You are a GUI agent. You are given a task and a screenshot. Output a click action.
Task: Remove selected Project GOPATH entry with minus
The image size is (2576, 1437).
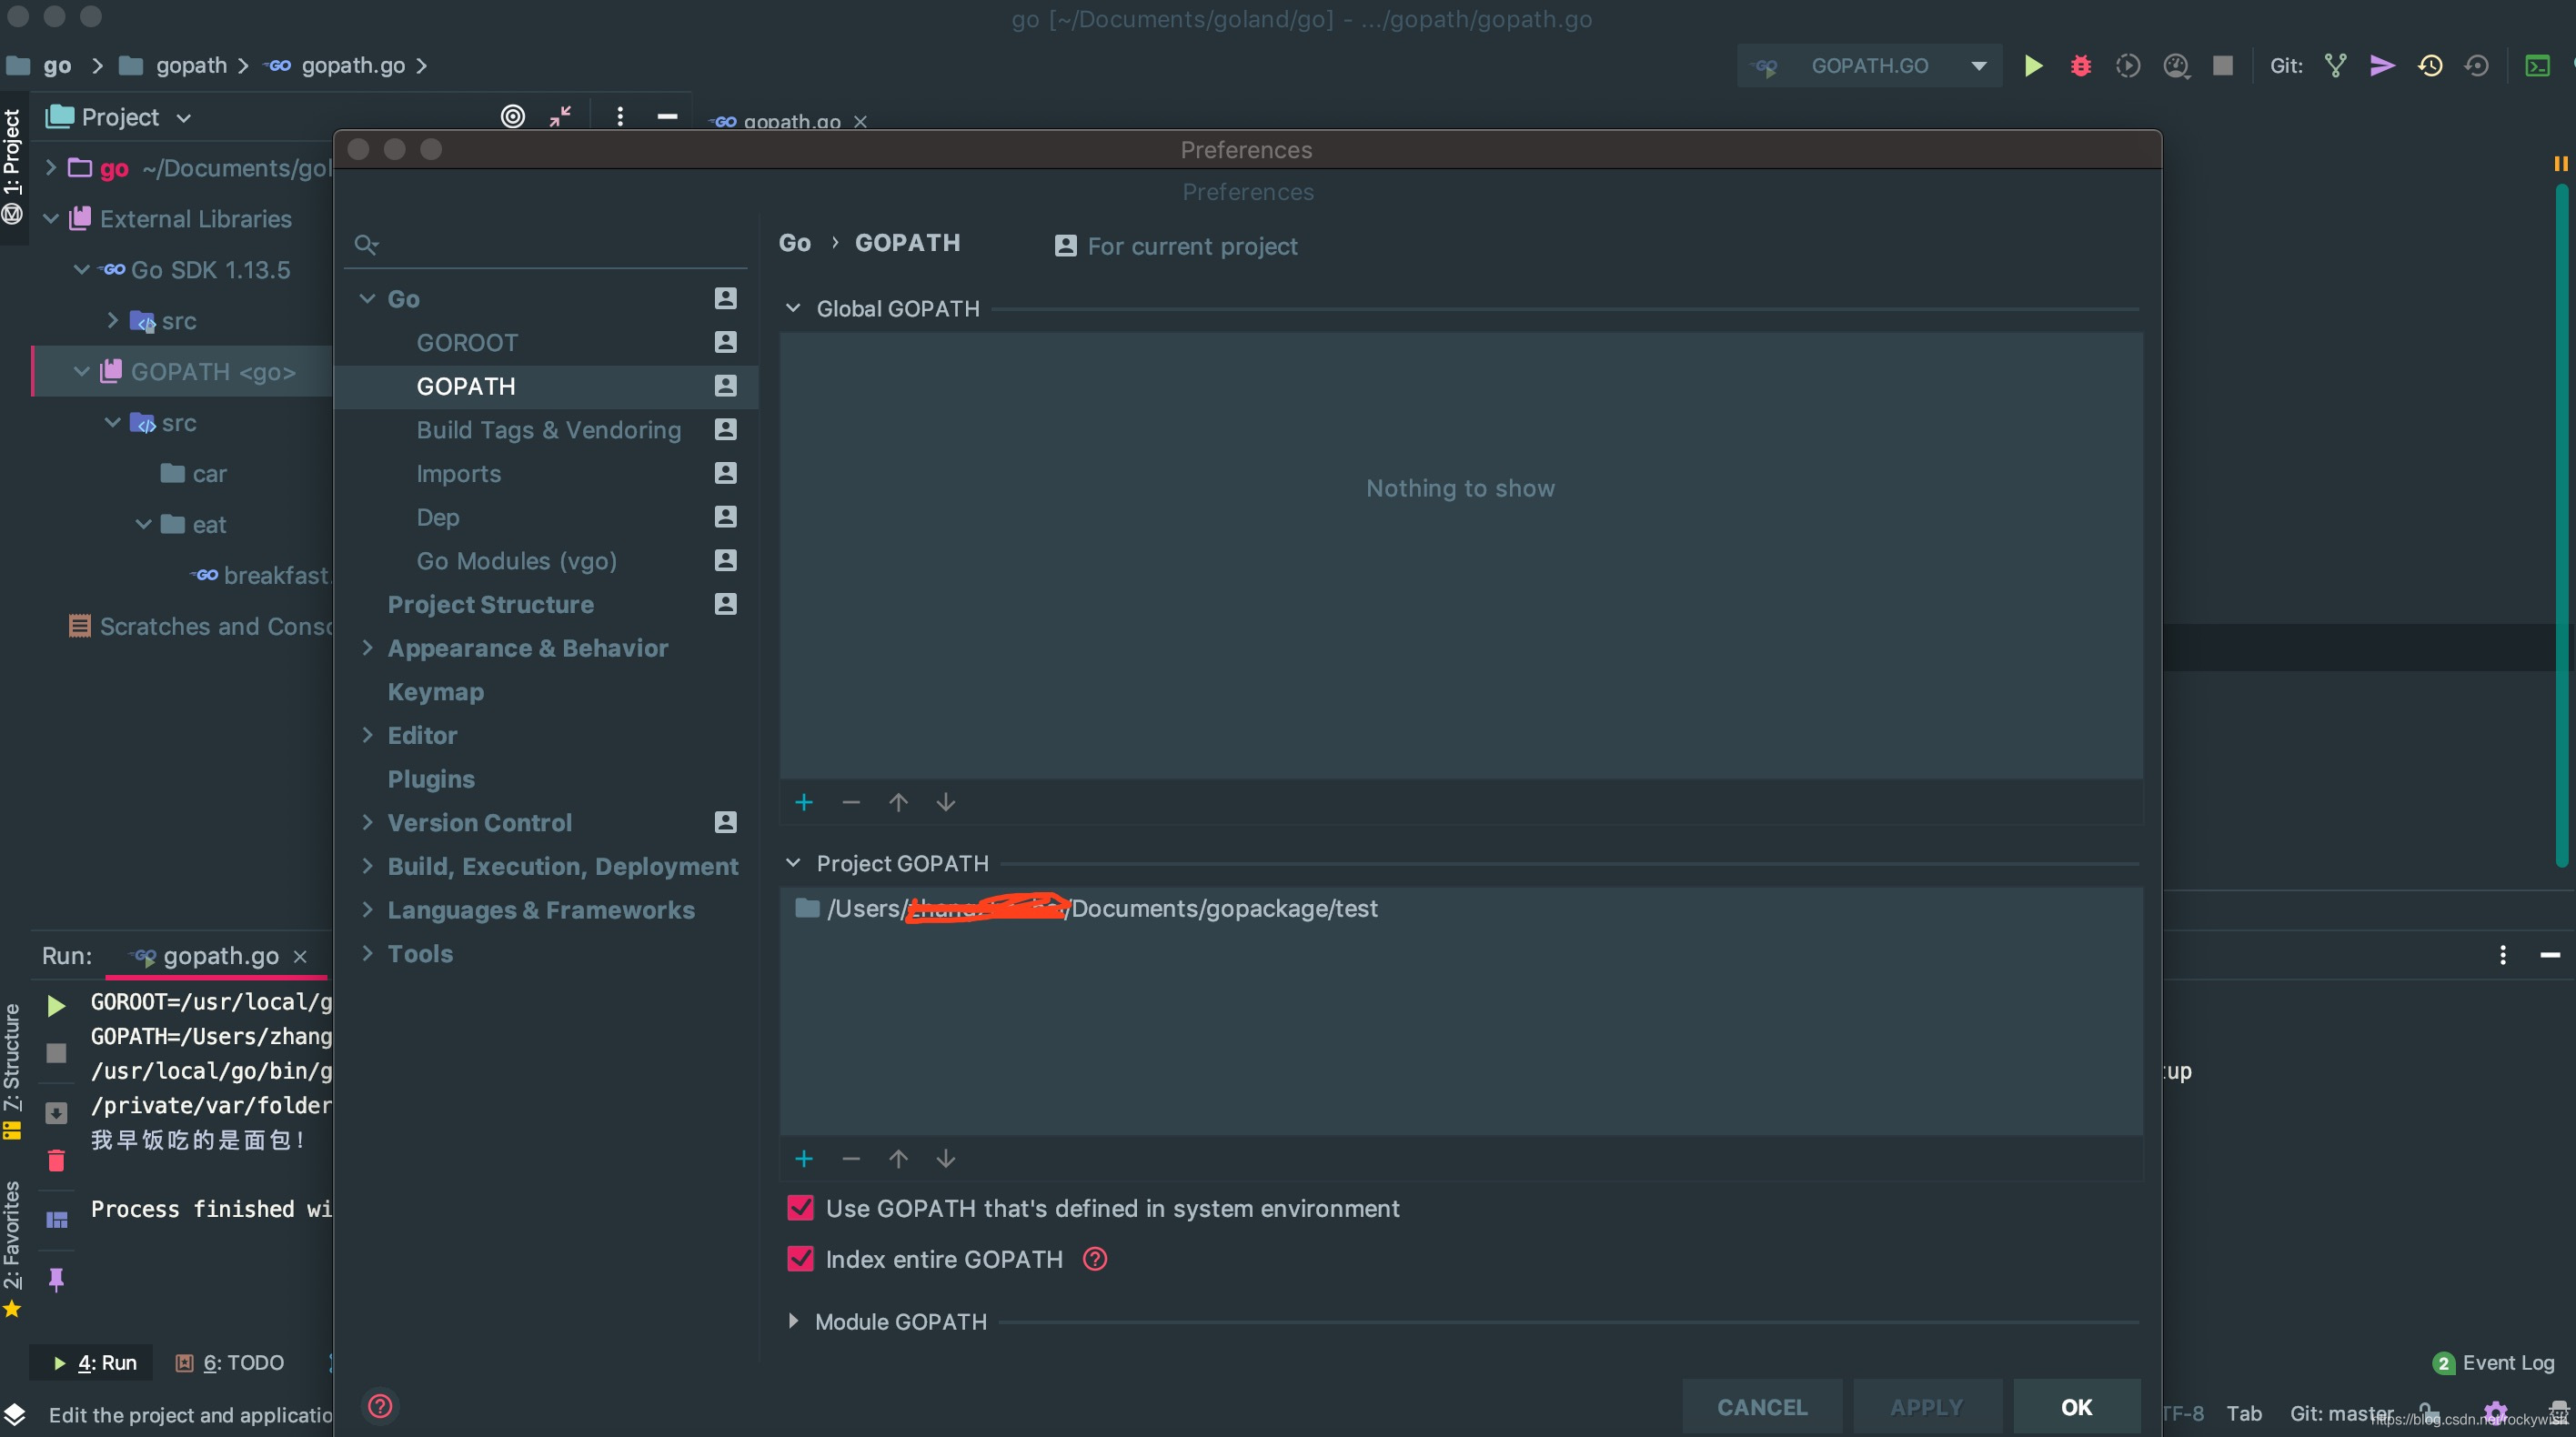click(851, 1158)
